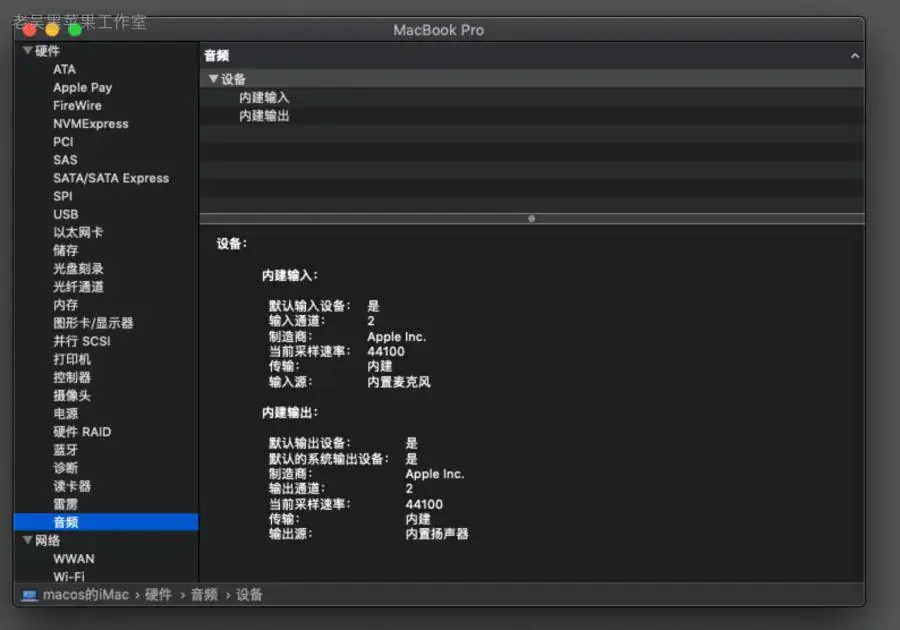Collapse the 硬件 hardware category
Viewport: 900px width, 630px height.
point(27,50)
